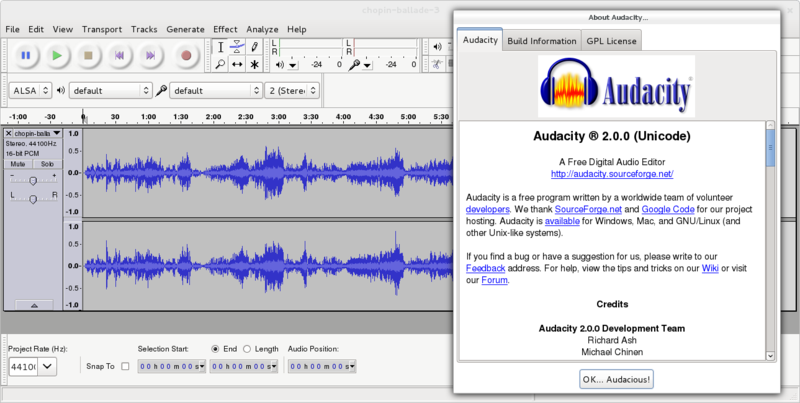Click the output meter speaker icon
Viewport: 800px width, 403px height.
[280, 65]
